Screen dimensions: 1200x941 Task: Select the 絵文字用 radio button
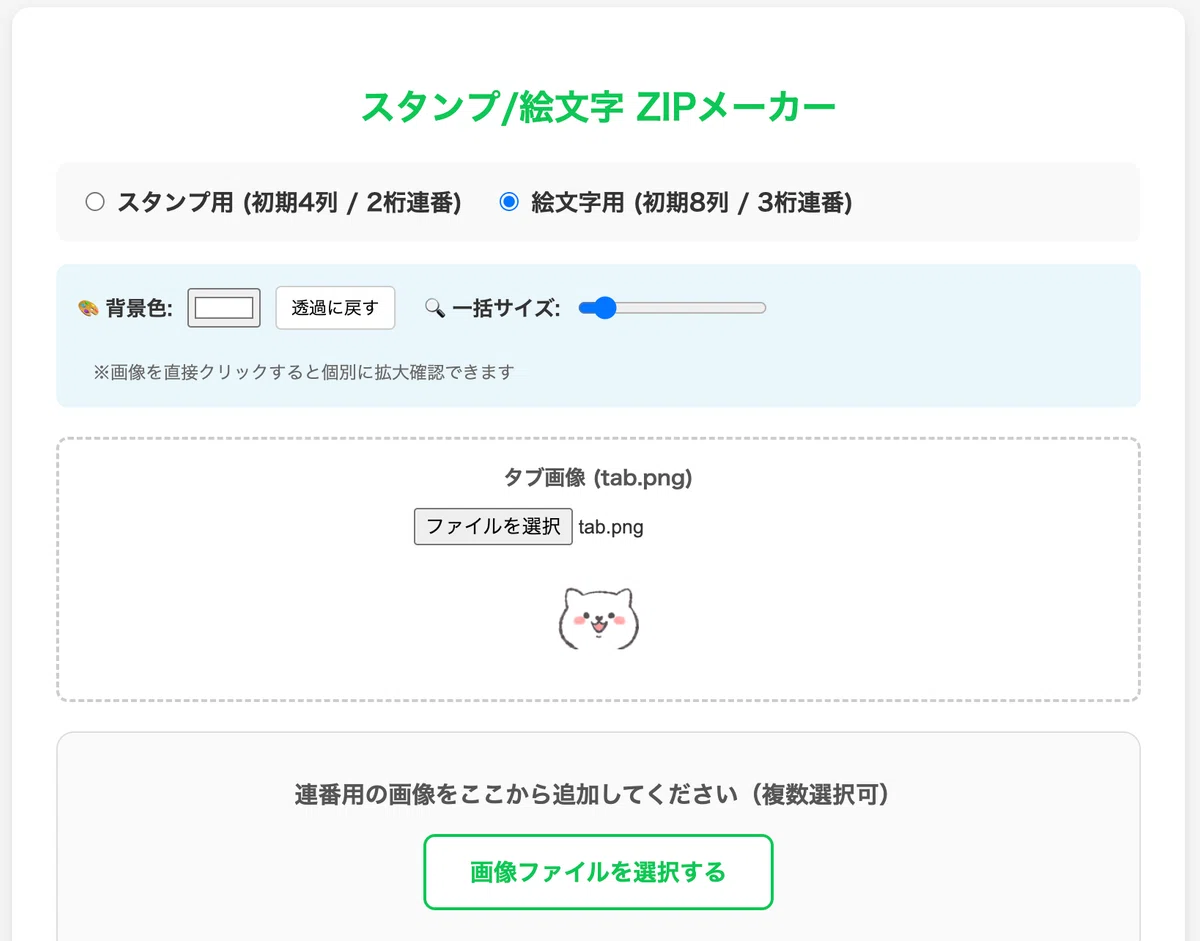tap(509, 203)
